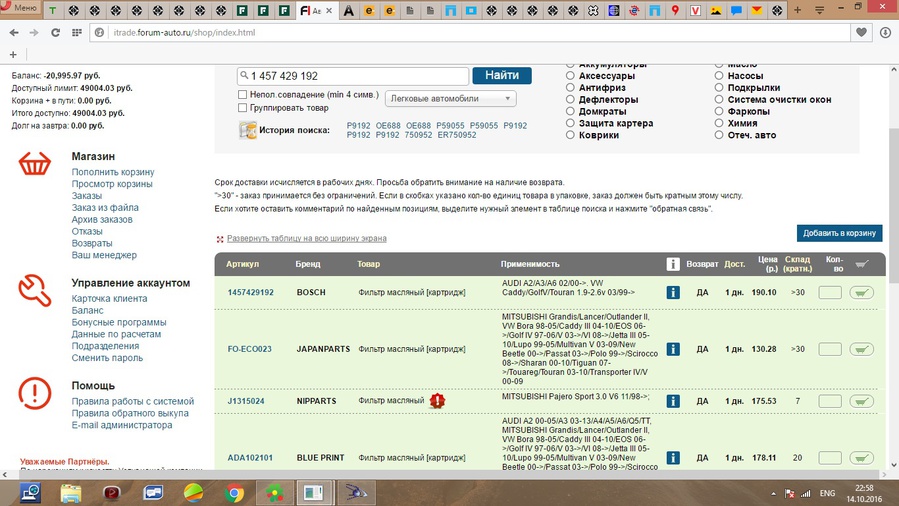899x506 pixels.
Task: Open the tab list menu in the tab bar
Action: coord(820,10)
